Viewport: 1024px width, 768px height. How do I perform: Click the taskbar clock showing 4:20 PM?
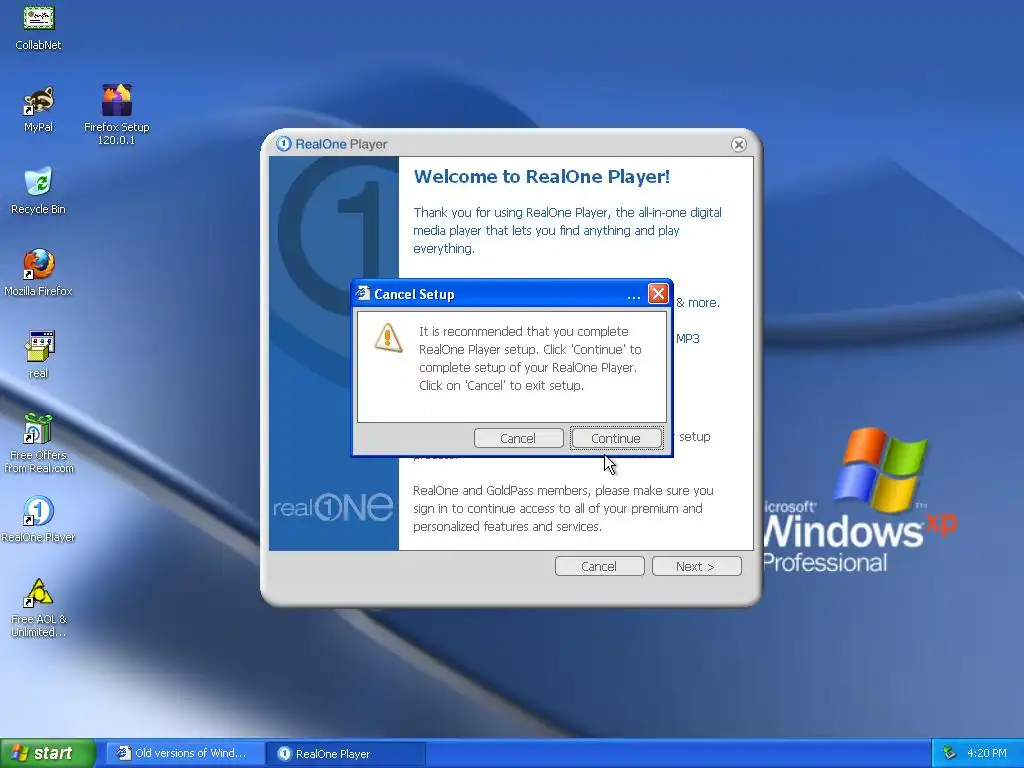click(986, 753)
